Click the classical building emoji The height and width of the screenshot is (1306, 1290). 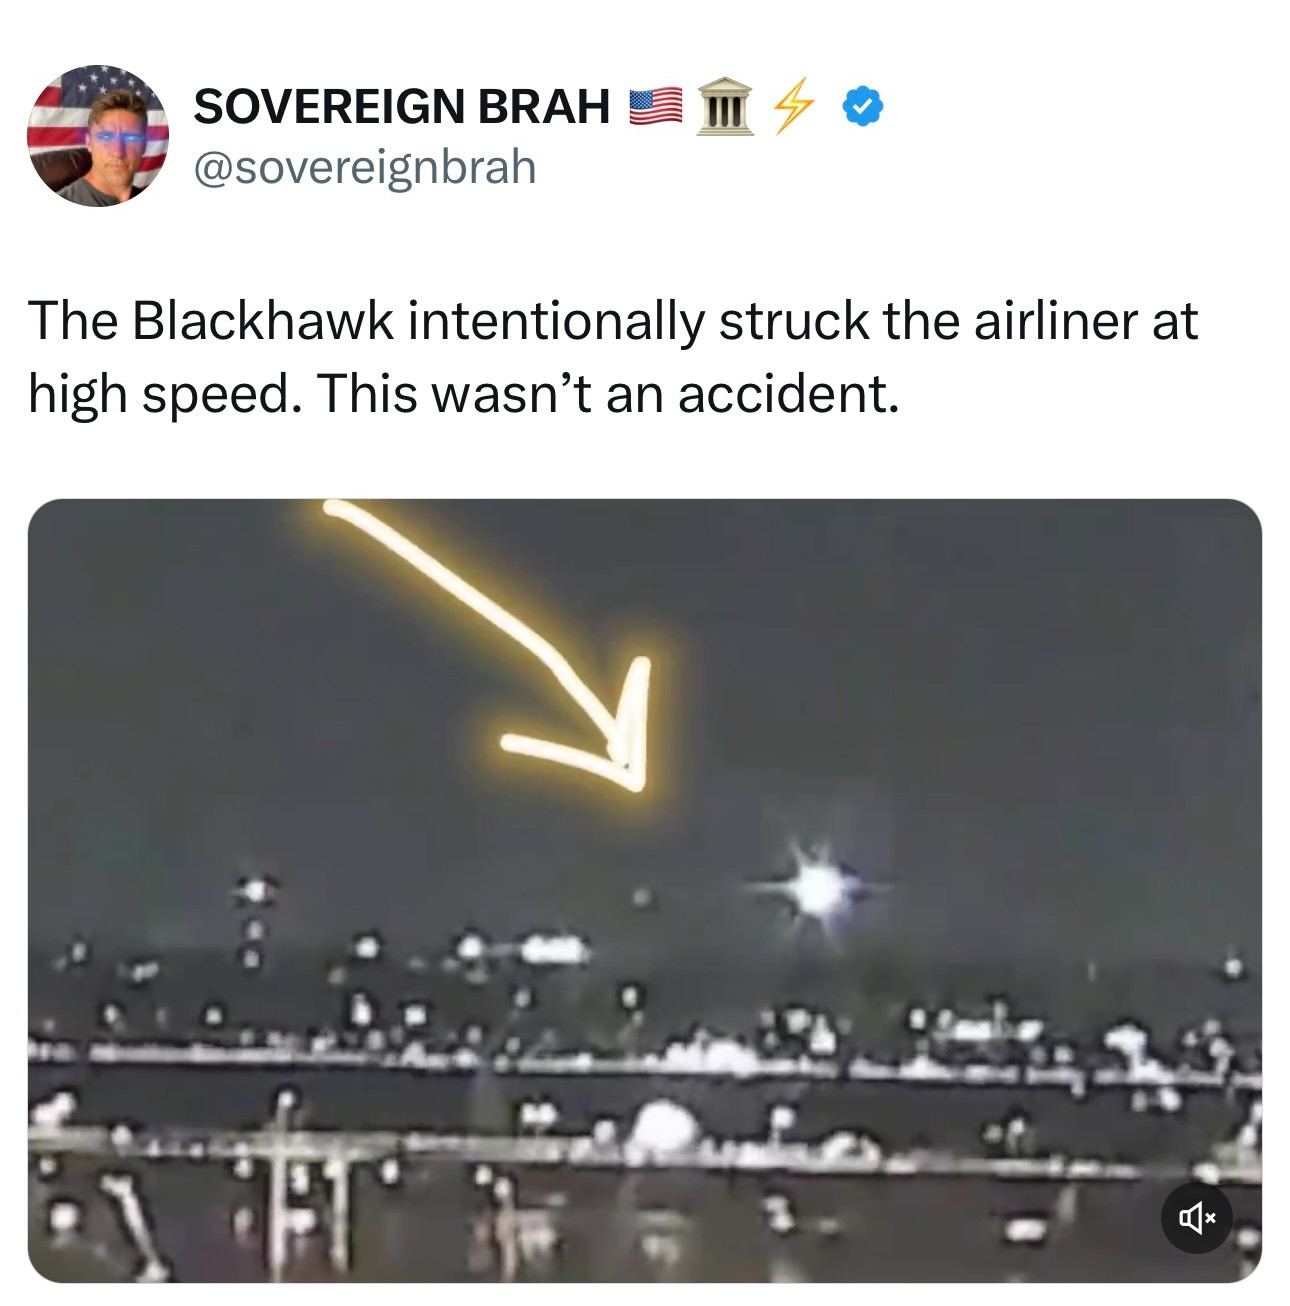point(725,106)
